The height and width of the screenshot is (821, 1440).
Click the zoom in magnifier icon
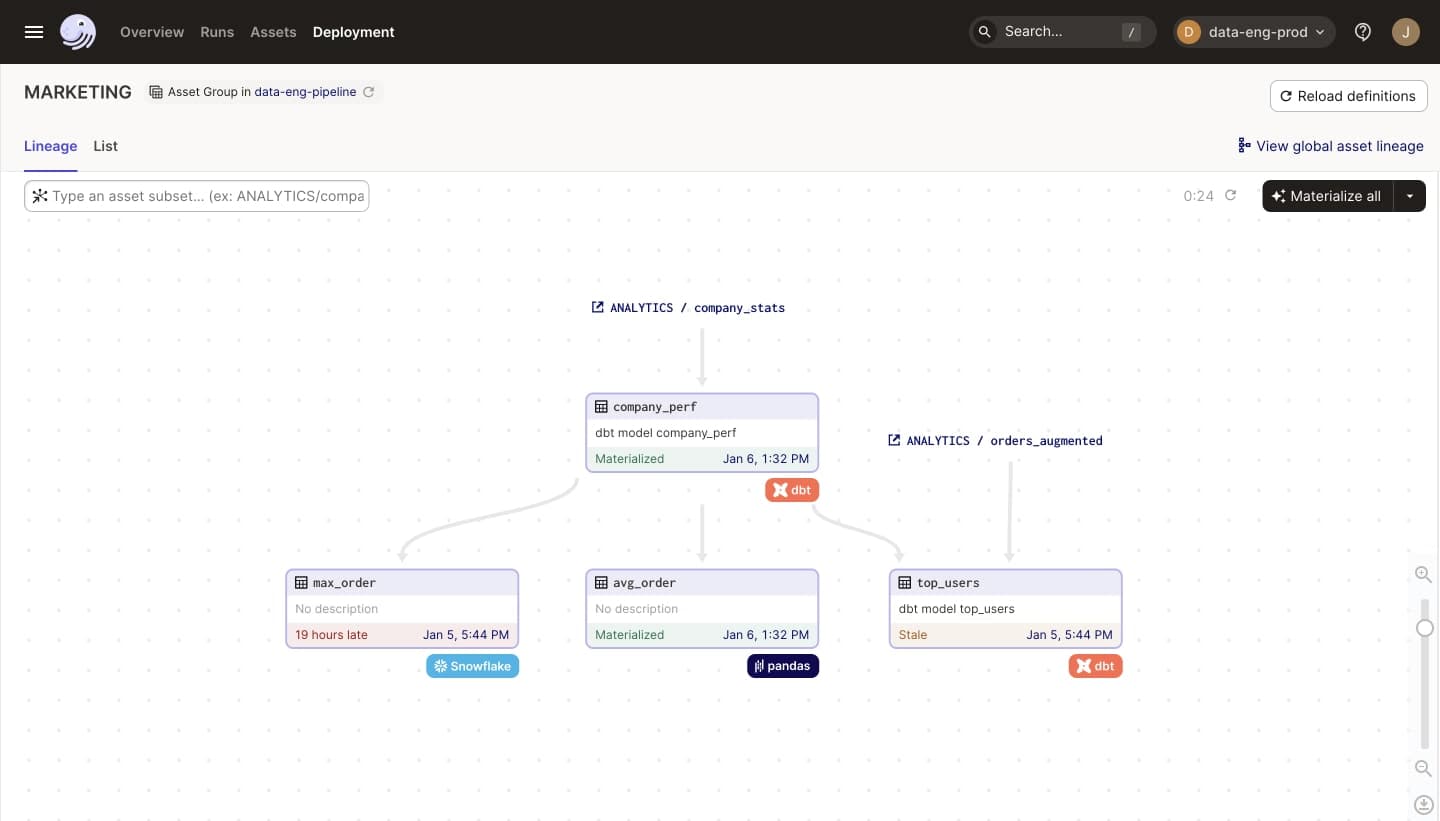pyautogui.click(x=1423, y=574)
